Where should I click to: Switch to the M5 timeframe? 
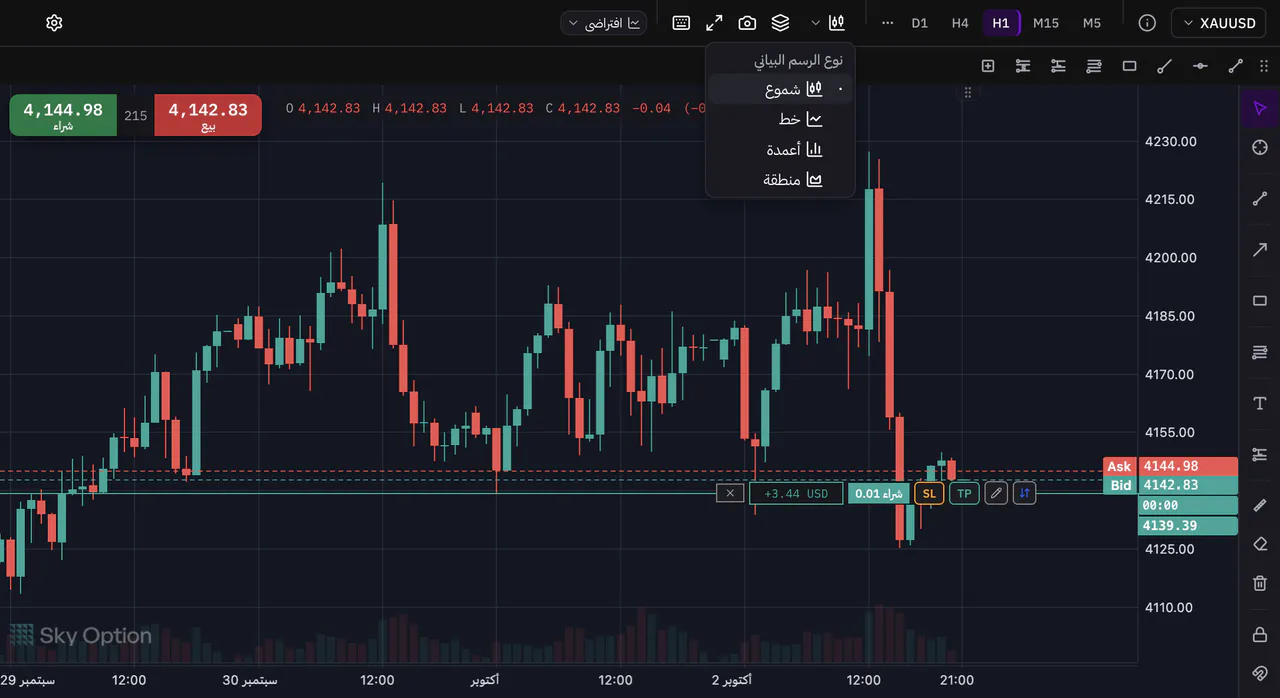tap(1092, 23)
